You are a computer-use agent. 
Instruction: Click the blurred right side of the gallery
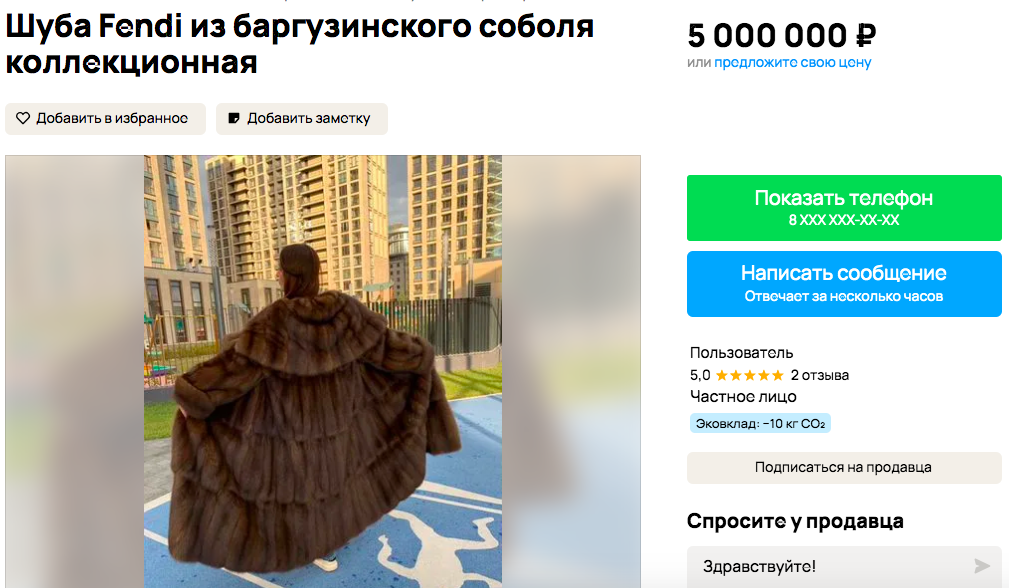[571, 371]
